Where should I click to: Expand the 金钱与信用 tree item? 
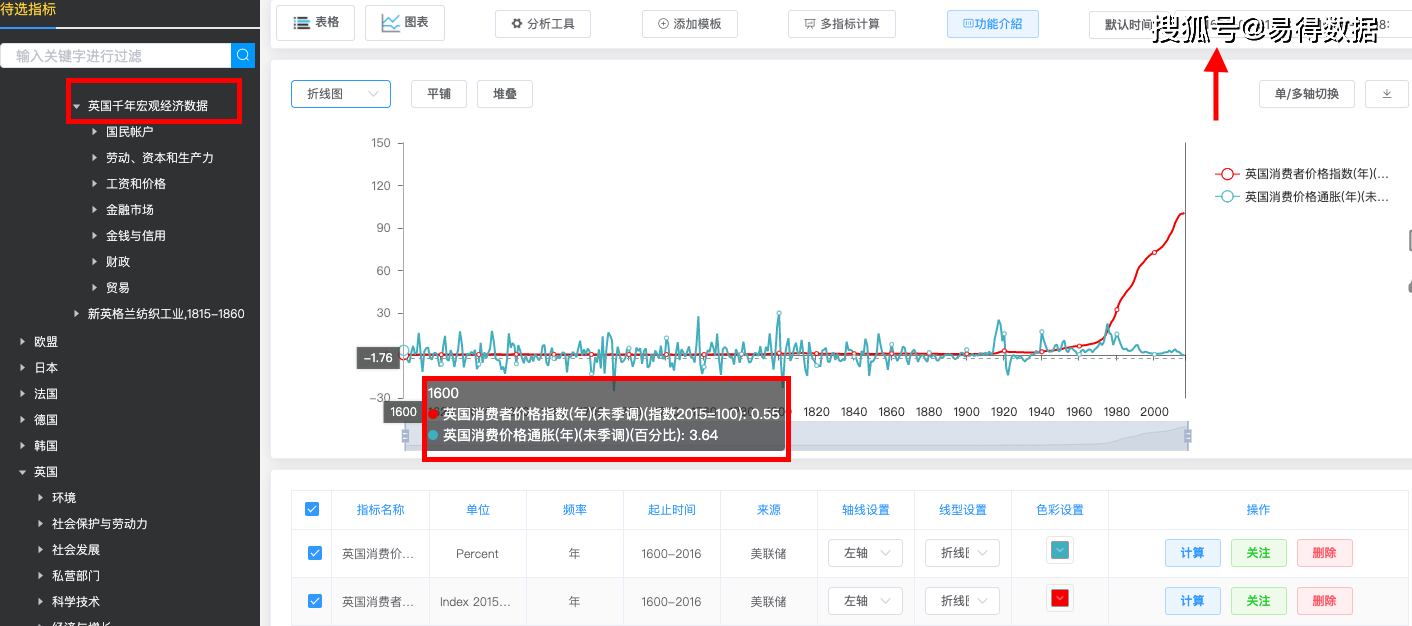click(x=94, y=235)
